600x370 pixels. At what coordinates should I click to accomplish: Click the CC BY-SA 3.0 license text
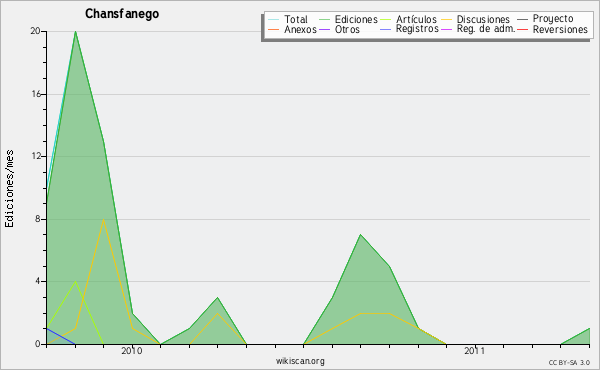pyautogui.click(x=569, y=362)
